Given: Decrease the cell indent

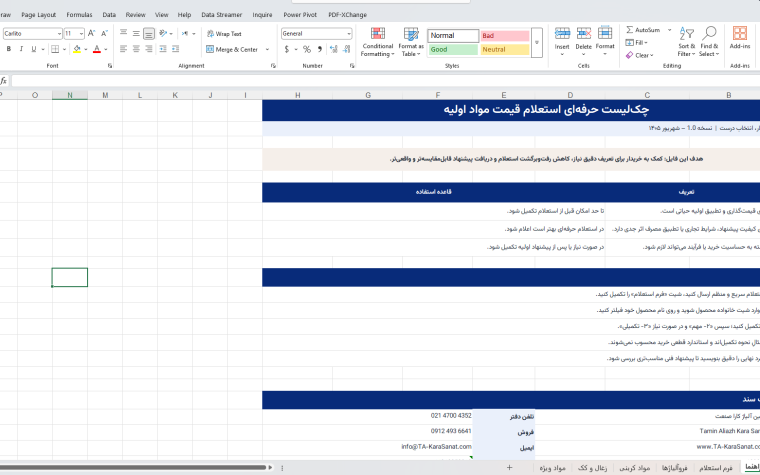Looking at the screenshot, I should 163,49.
